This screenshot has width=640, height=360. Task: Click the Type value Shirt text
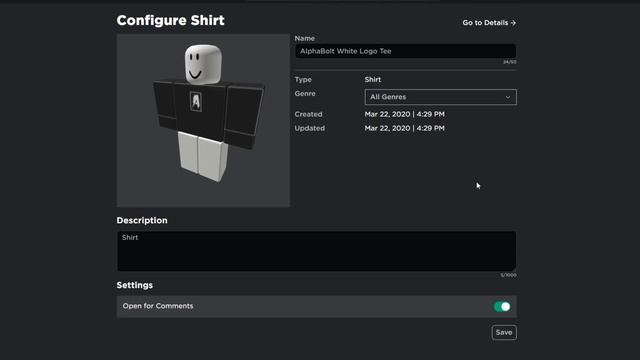pos(373,80)
